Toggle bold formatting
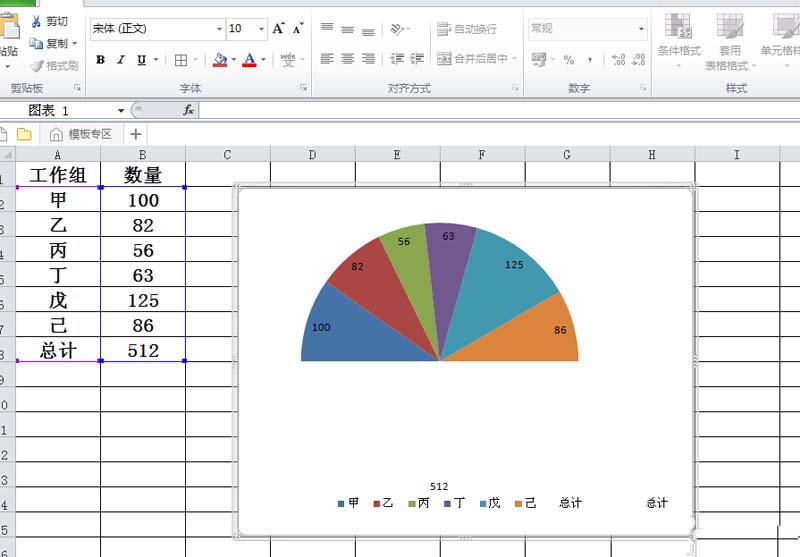 pos(101,60)
